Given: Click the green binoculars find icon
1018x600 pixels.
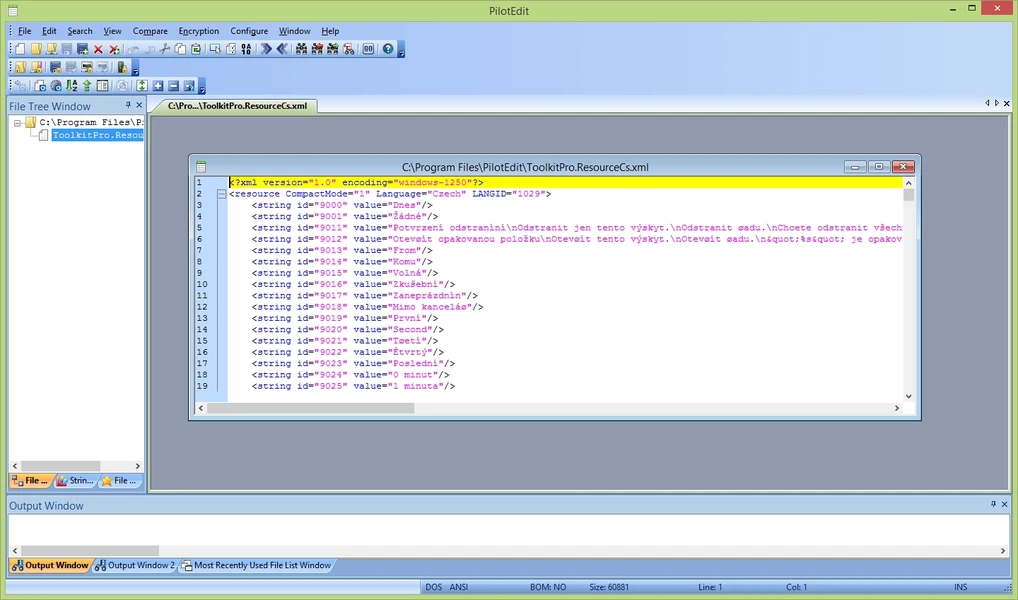Looking at the screenshot, I should [332, 49].
